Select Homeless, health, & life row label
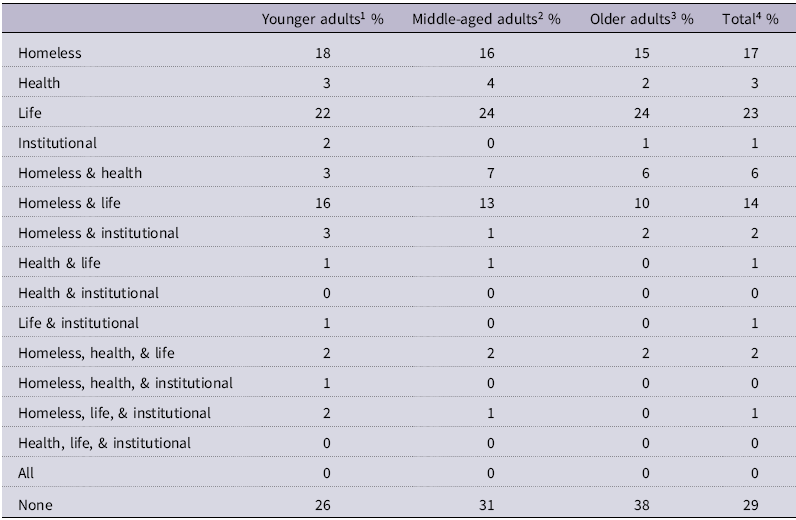796x520 pixels. pyautogui.click(x=96, y=352)
